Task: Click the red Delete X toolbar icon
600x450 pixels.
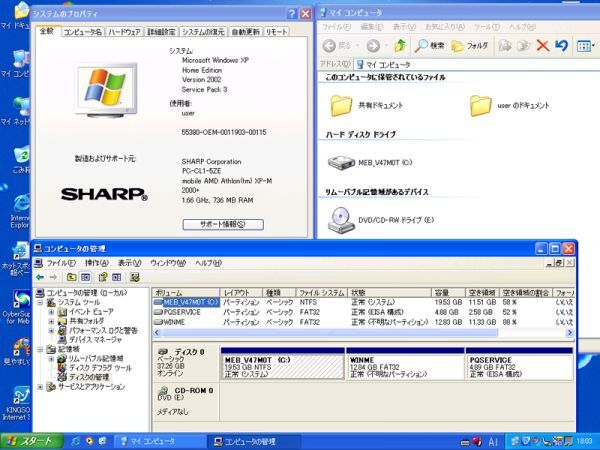Action: [543, 46]
